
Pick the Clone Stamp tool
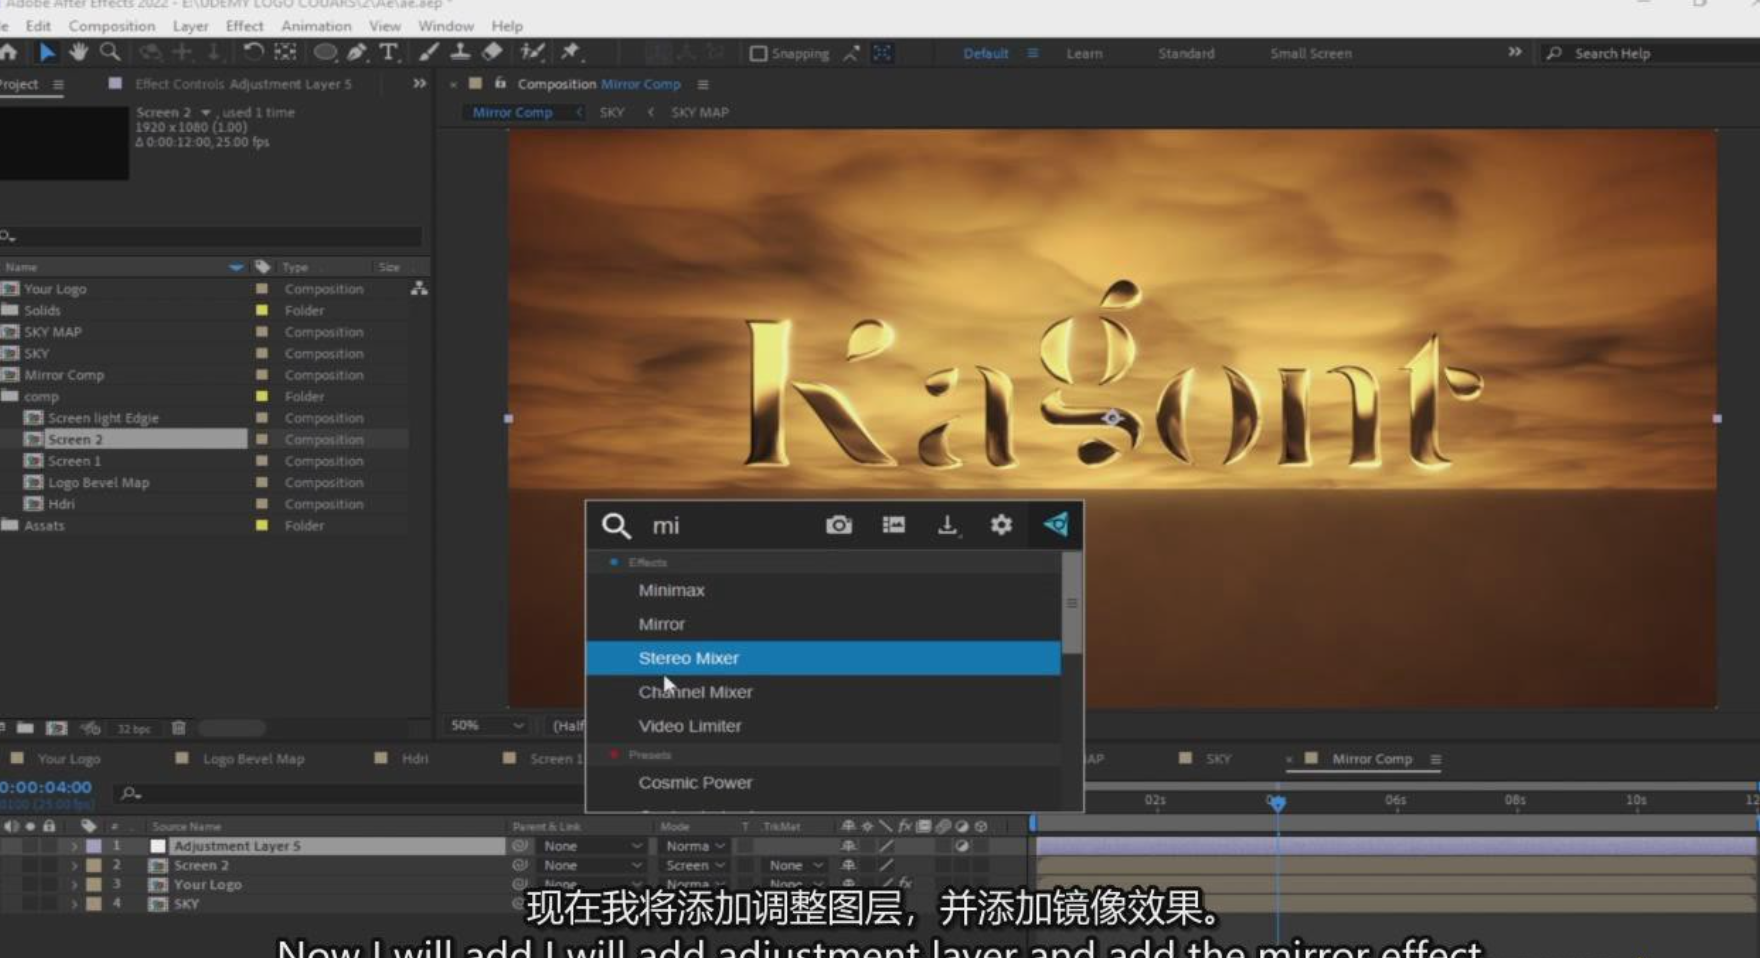coord(460,52)
